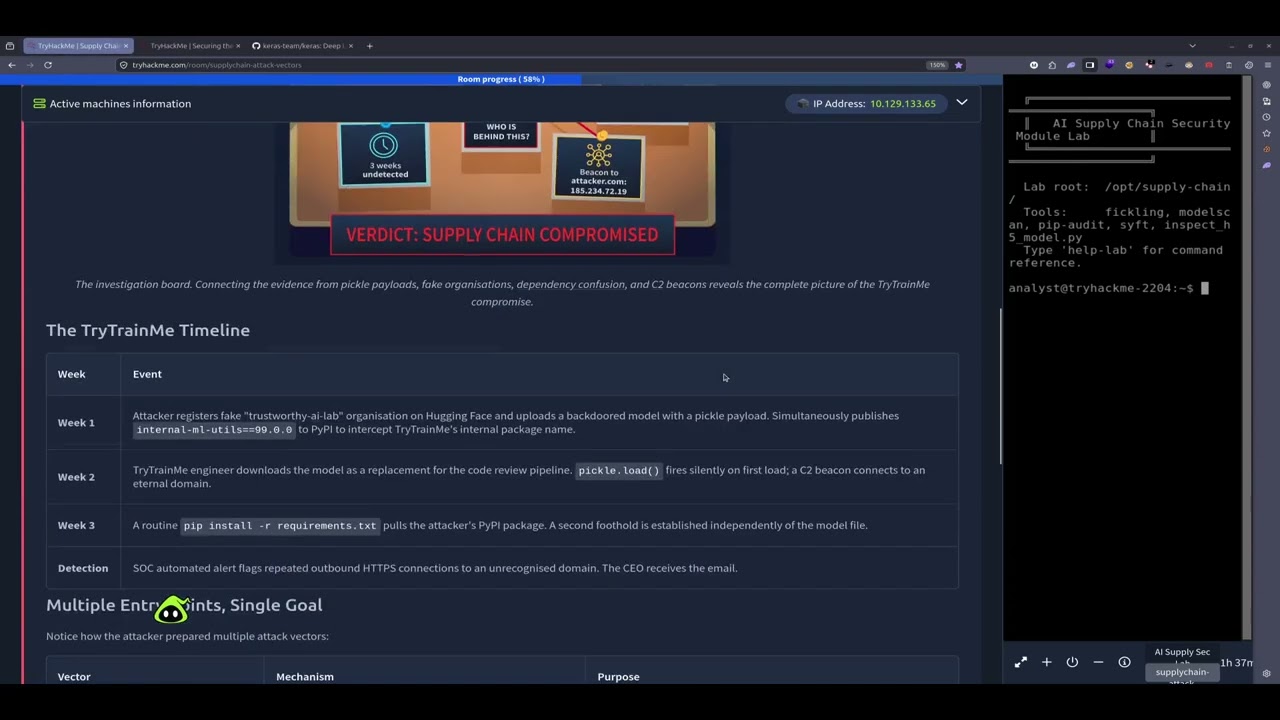Click the Week 3 timeline row label
The height and width of the screenshot is (720, 1280).
tap(76, 525)
